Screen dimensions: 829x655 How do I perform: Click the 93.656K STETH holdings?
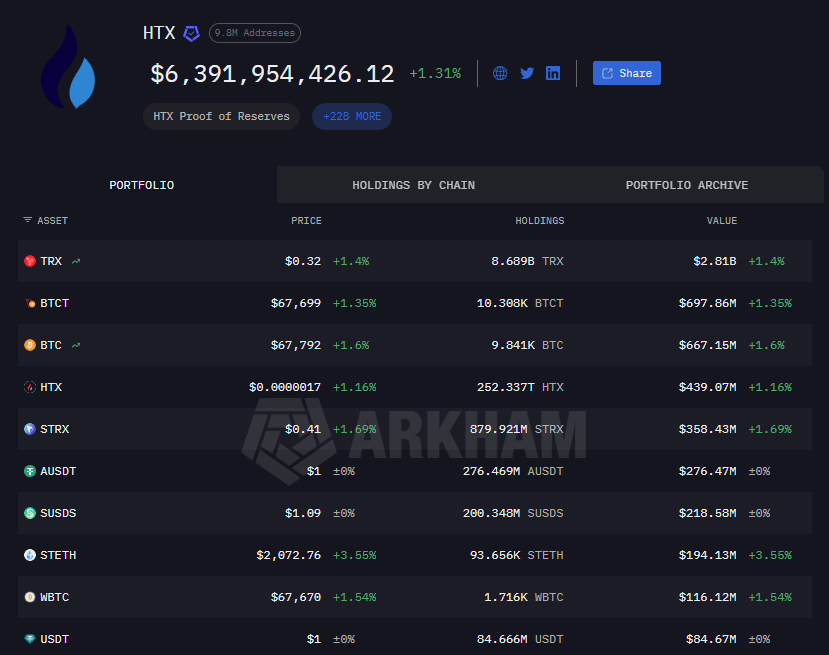tap(517, 555)
